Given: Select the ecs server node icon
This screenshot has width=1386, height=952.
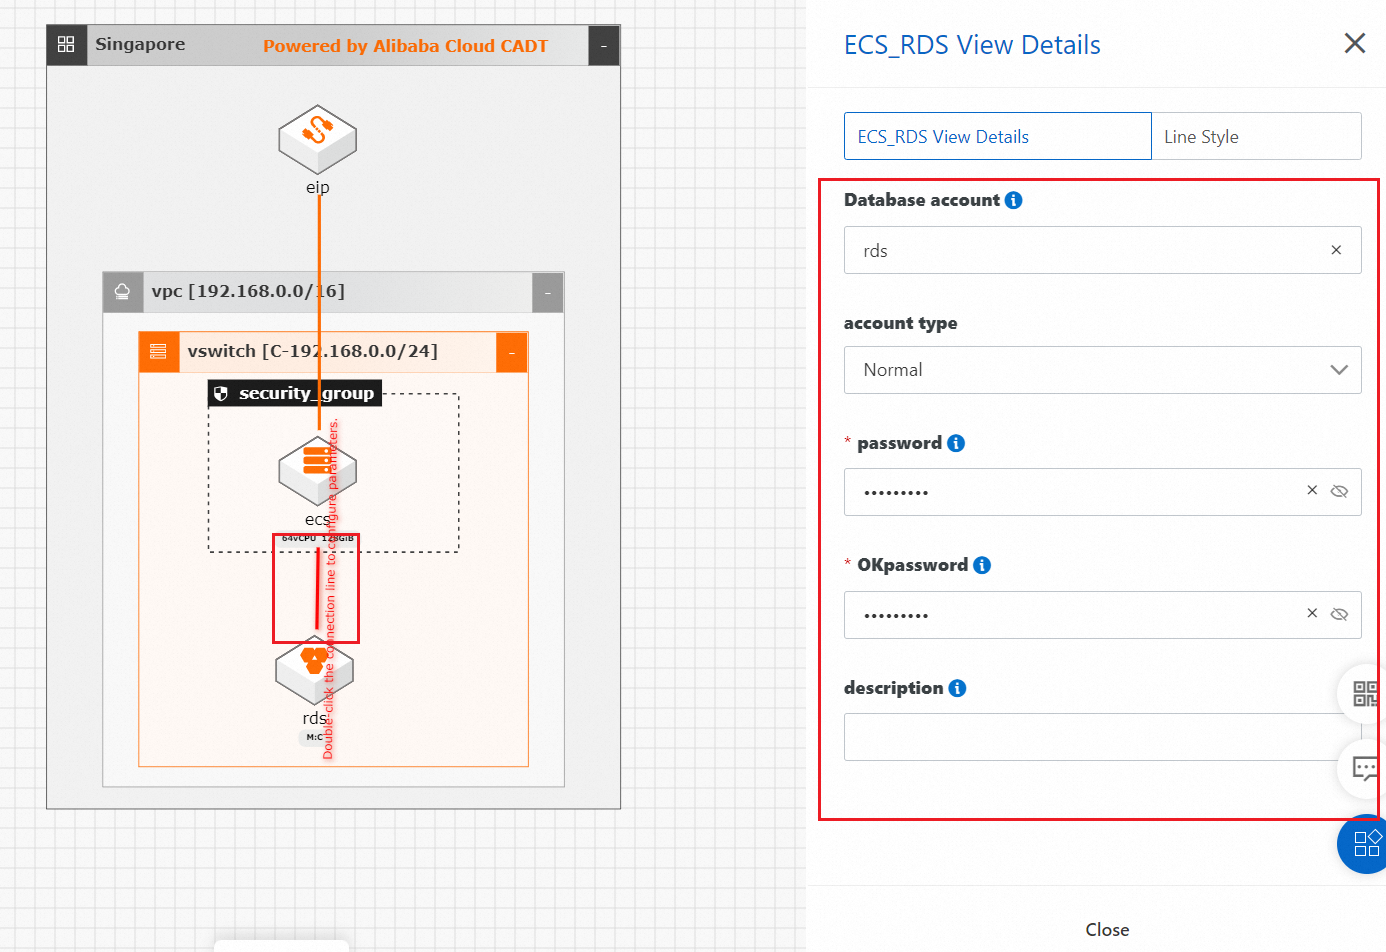Looking at the screenshot, I should click(x=317, y=470).
